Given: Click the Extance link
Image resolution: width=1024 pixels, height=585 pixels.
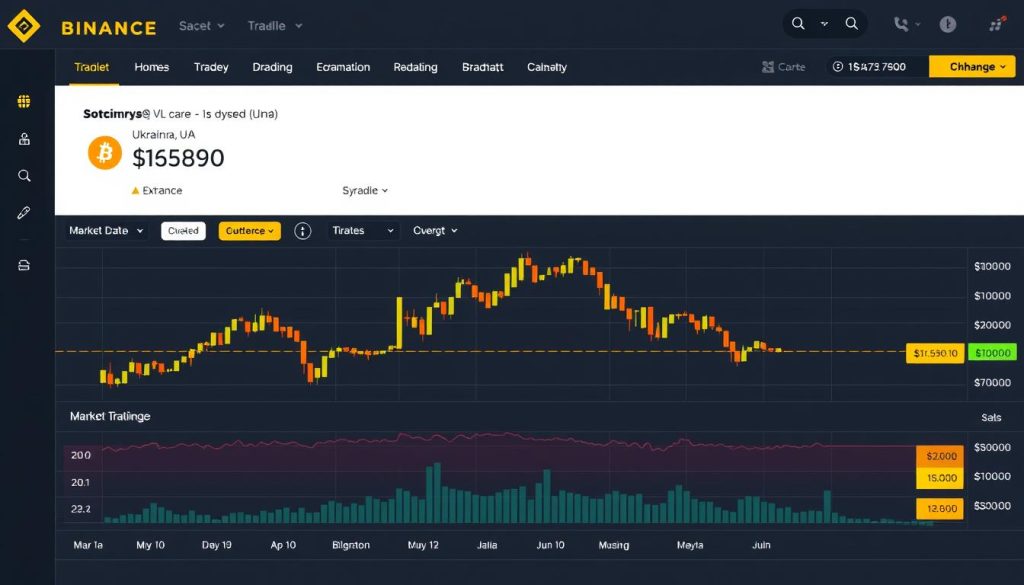Looking at the screenshot, I should click(x=162, y=191).
